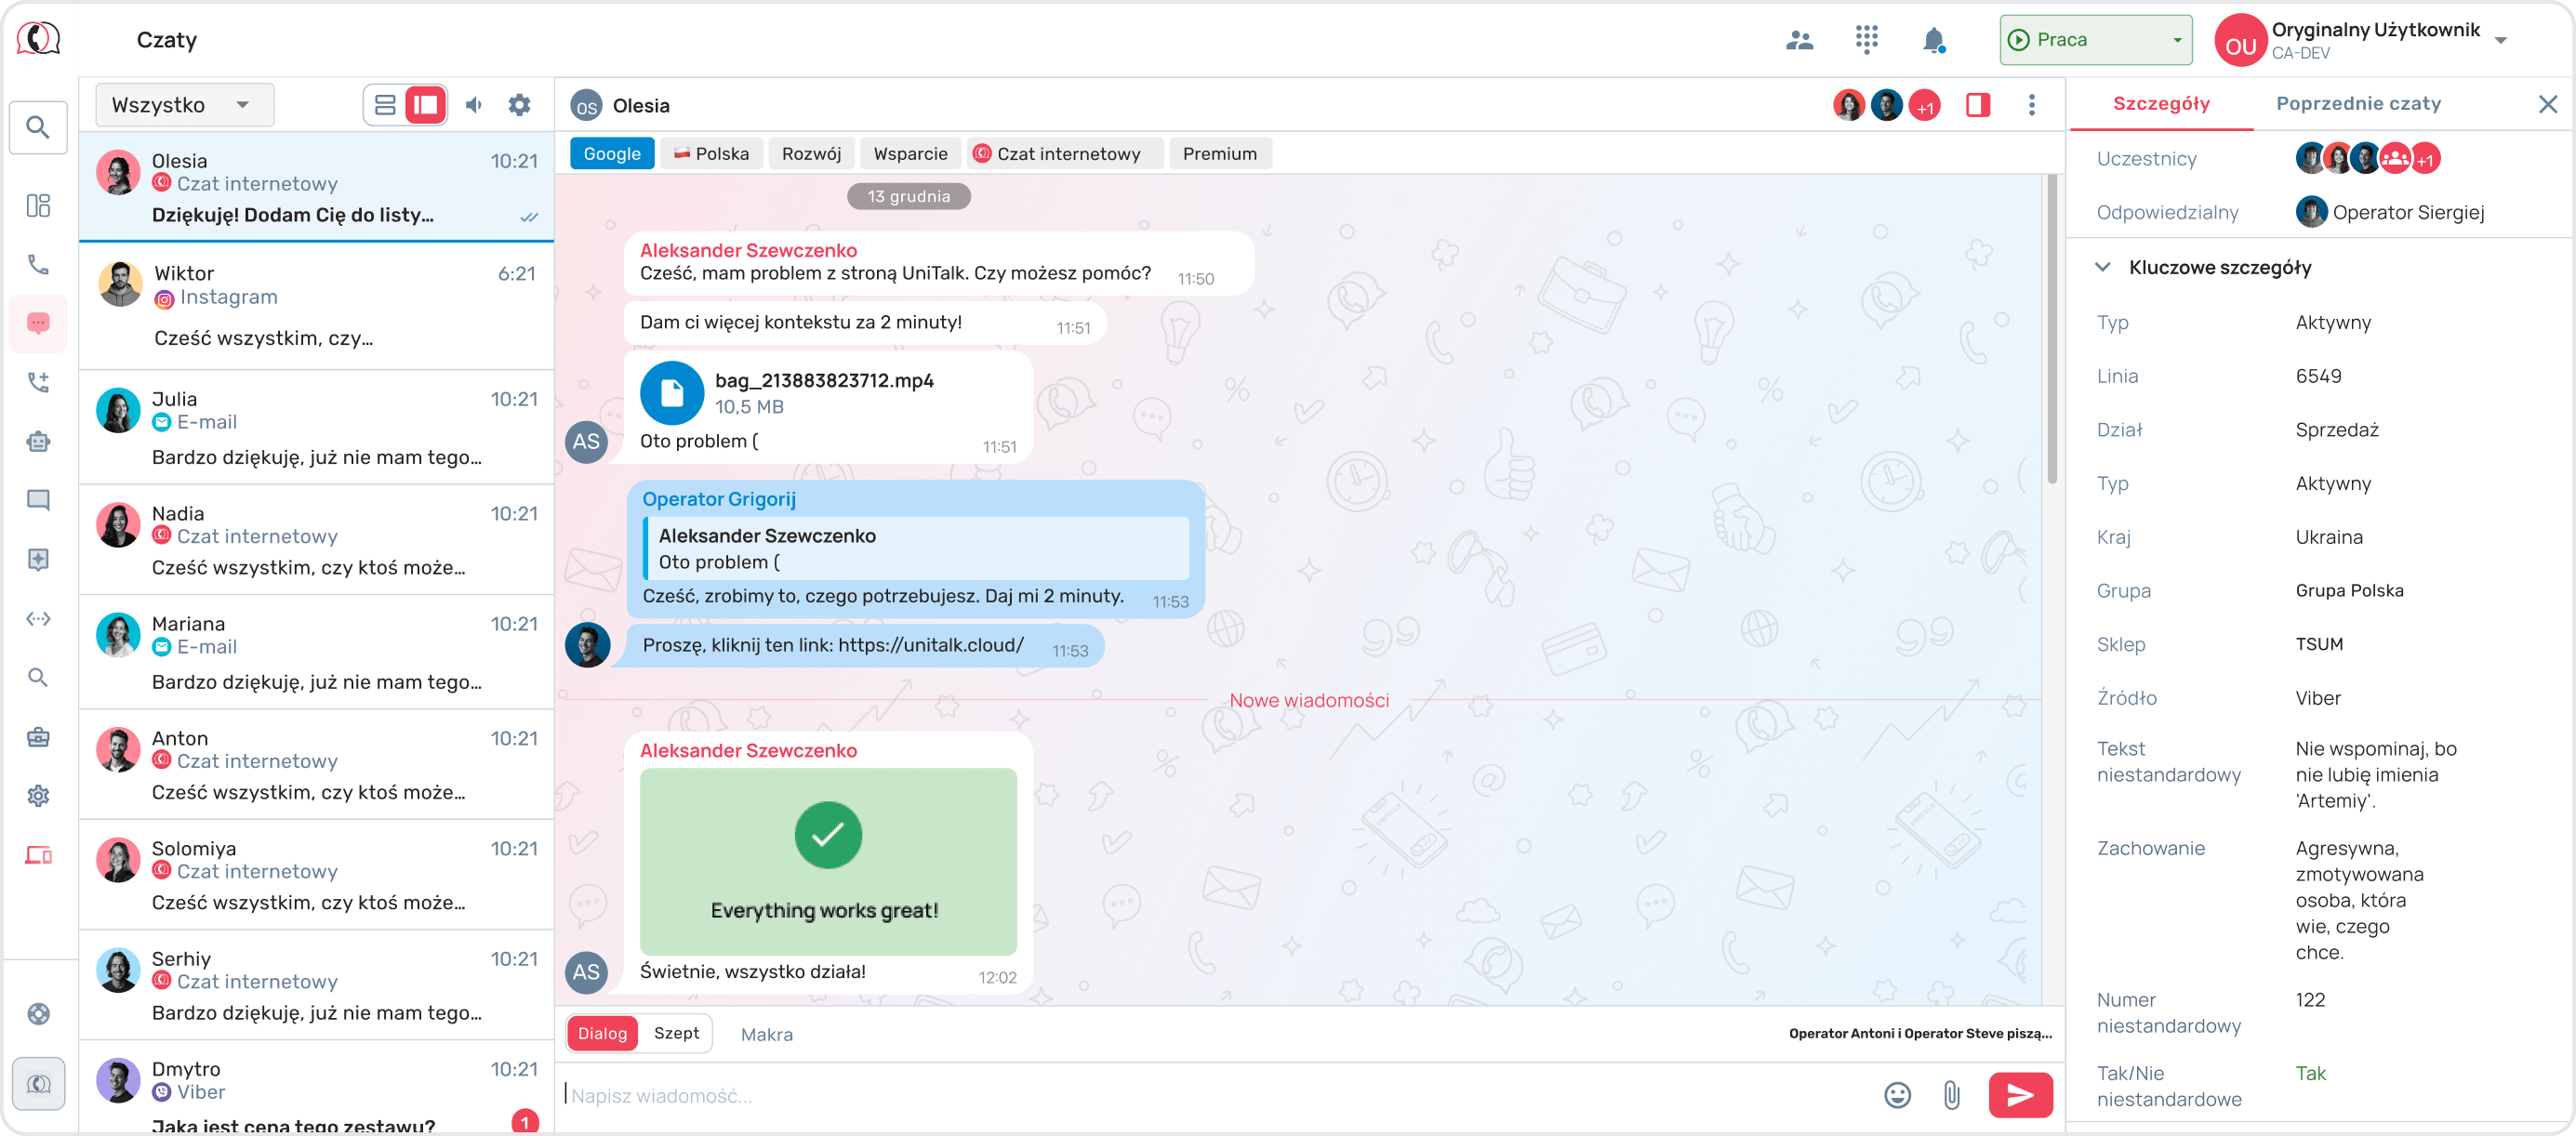Open the apps grid icon

pyautogui.click(x=1866, y=40)
